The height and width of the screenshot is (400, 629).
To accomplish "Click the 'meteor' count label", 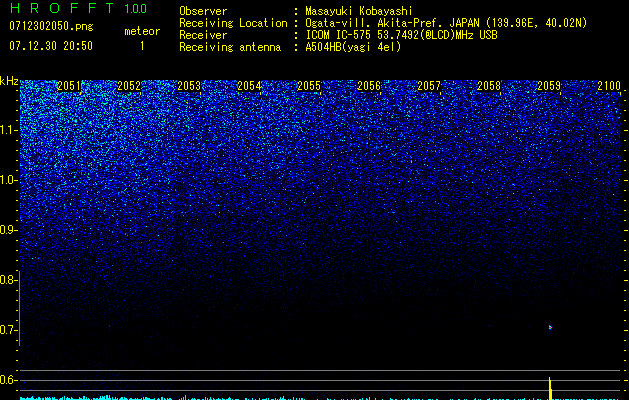I will [x=142, y=31].
